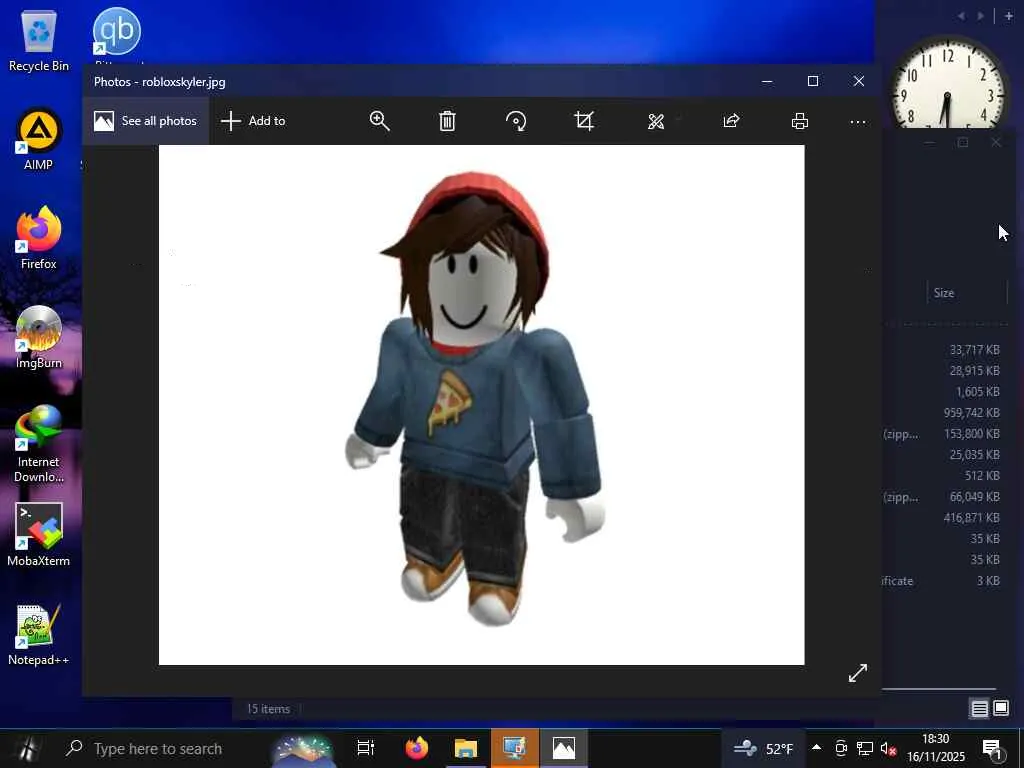Open the Firefox desktop shortcut
Screen dimensions: 1024x768
click(x=39, y=238)
